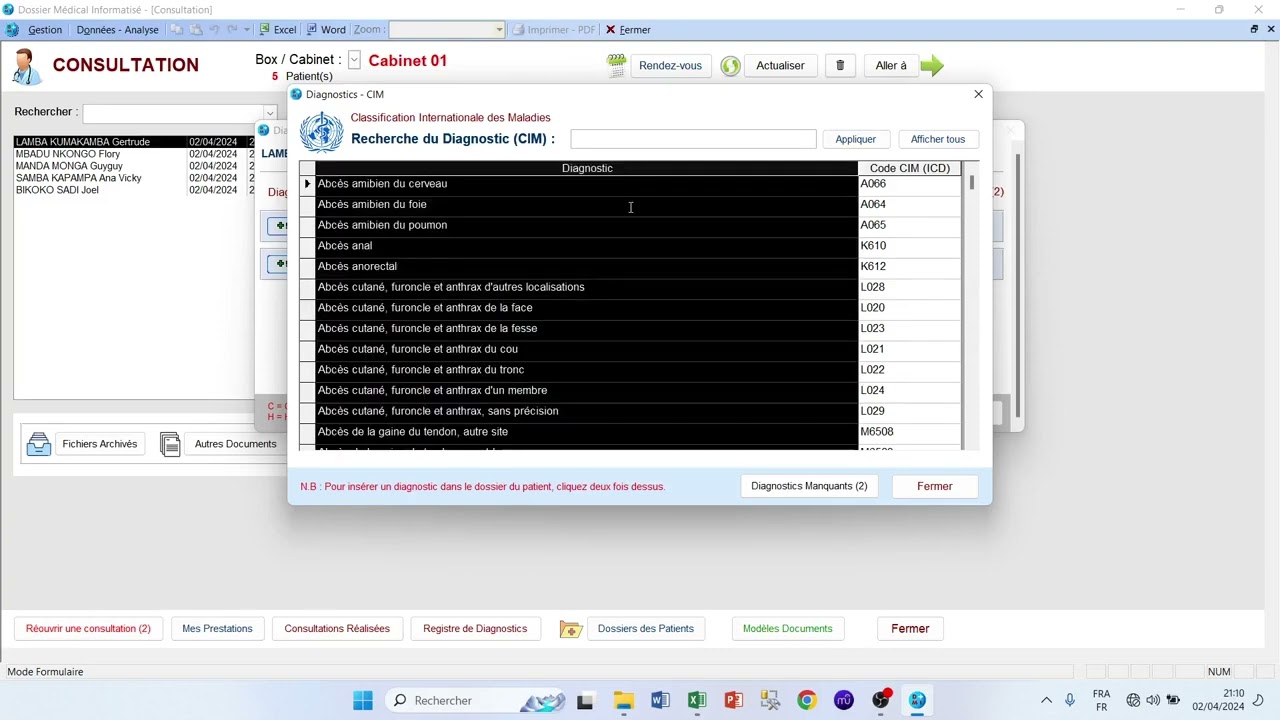Open the Windows Start menu
1280x720 pixels.
tap(363, 700)
